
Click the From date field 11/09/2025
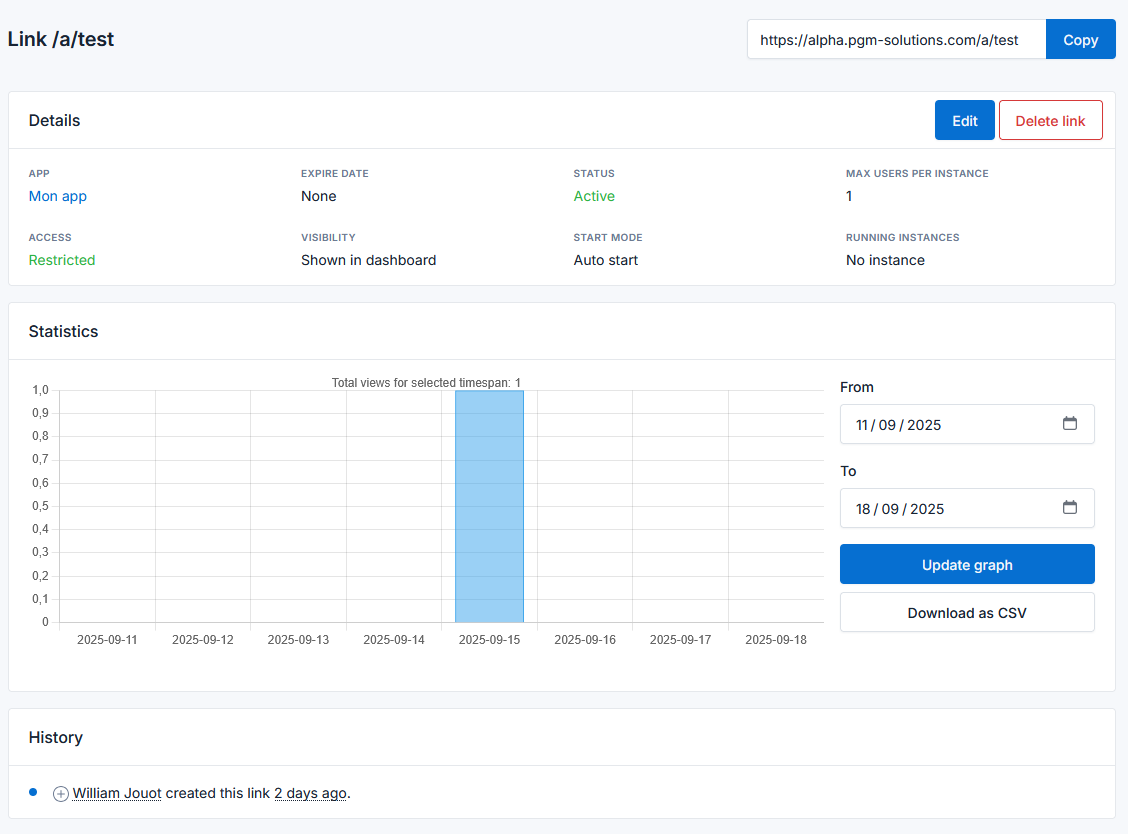click(967, 424)
